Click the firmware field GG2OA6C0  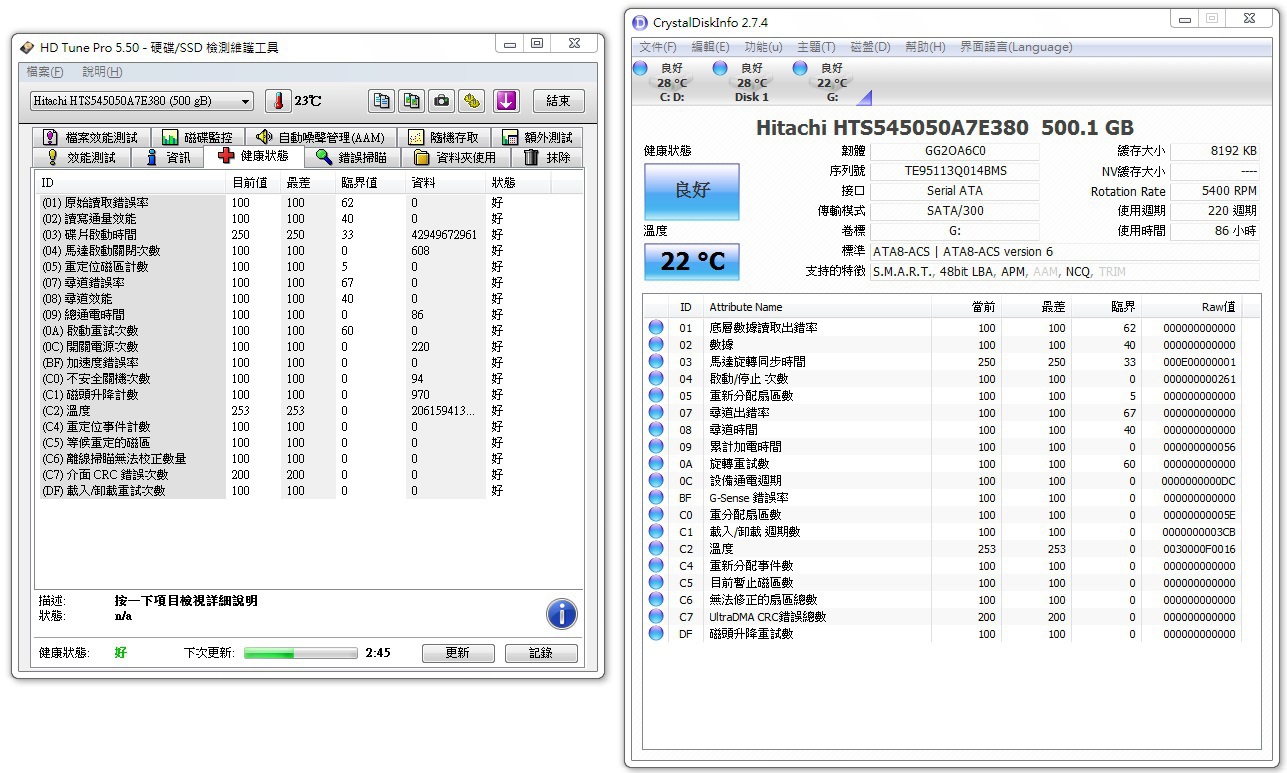tap(955, 151)
